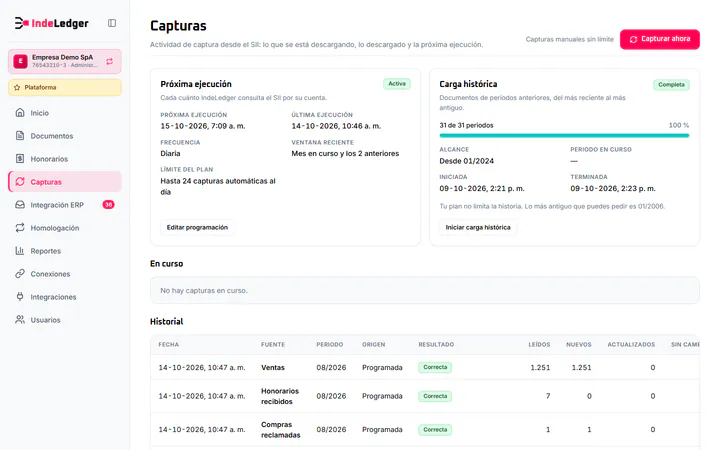The height and width of the screenshot is (450, 720).
Task: Click the Usuarios people icon
Action: pos(20,319)
